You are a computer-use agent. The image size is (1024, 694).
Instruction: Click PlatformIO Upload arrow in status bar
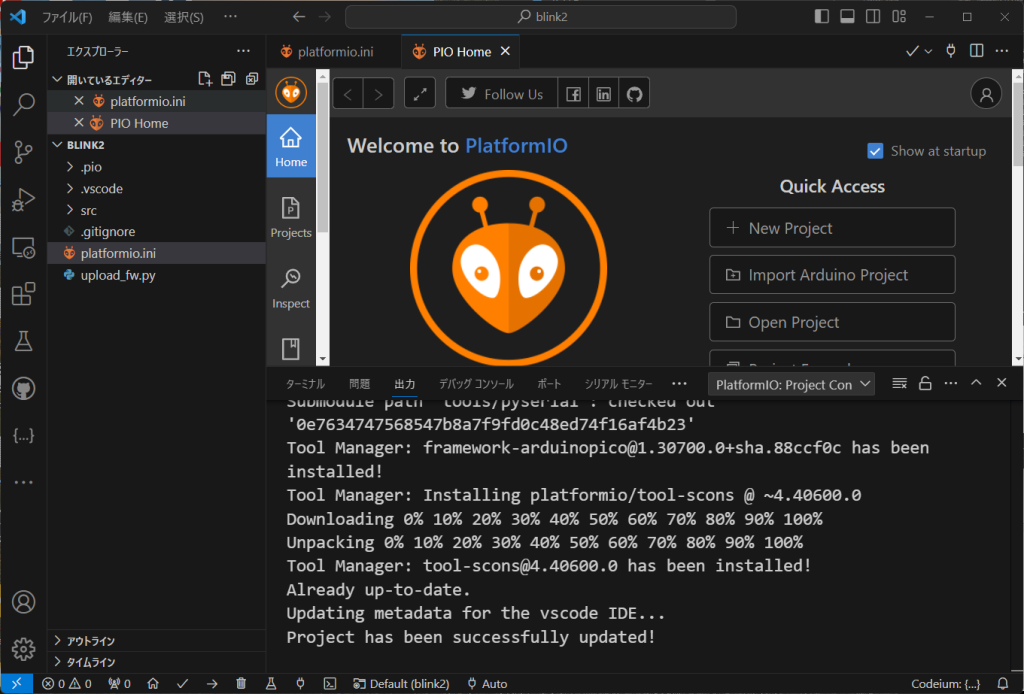212,684
